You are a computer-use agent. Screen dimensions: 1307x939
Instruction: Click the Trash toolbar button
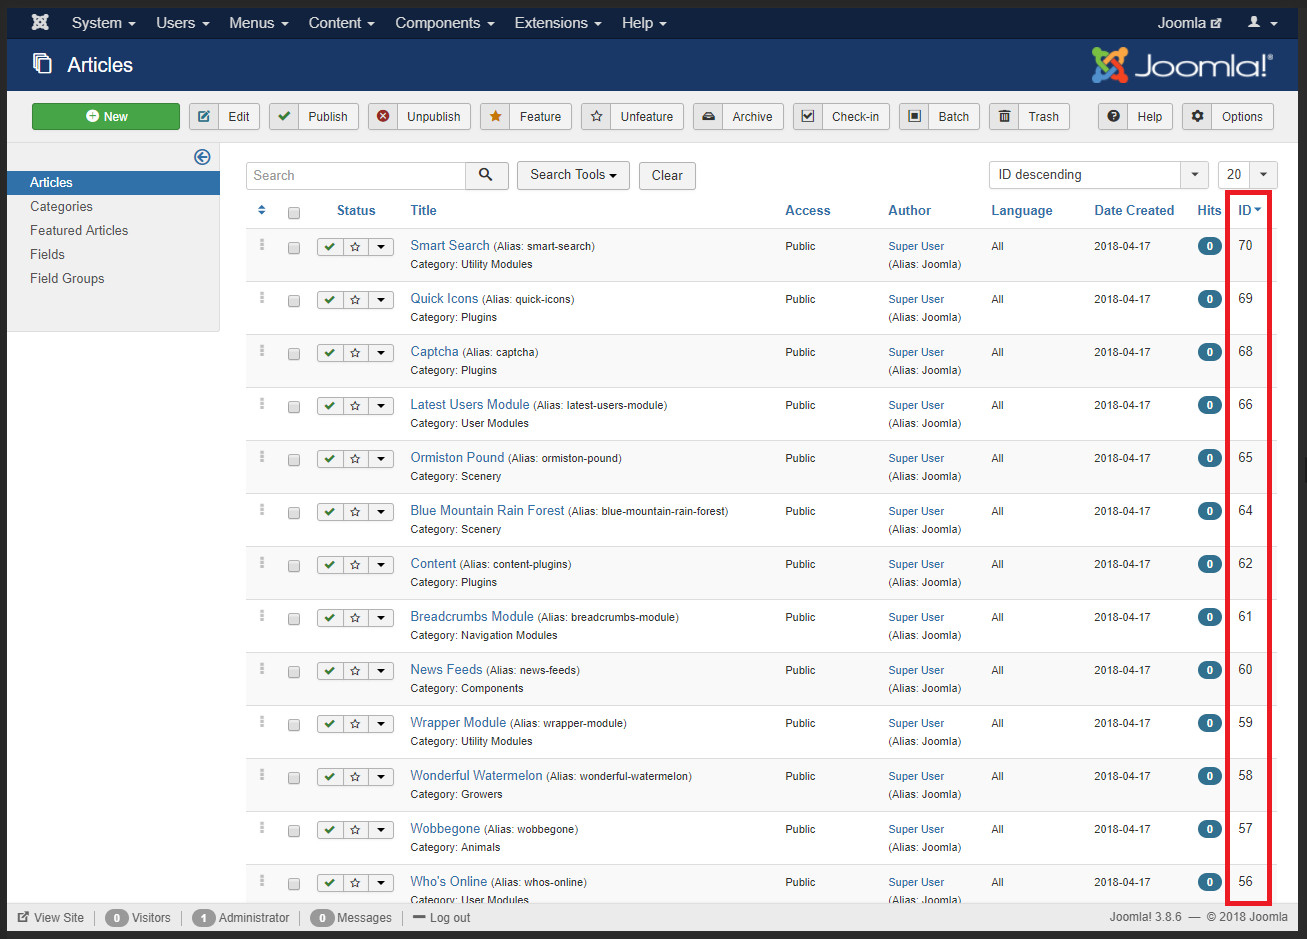(x=1030, y=117)
